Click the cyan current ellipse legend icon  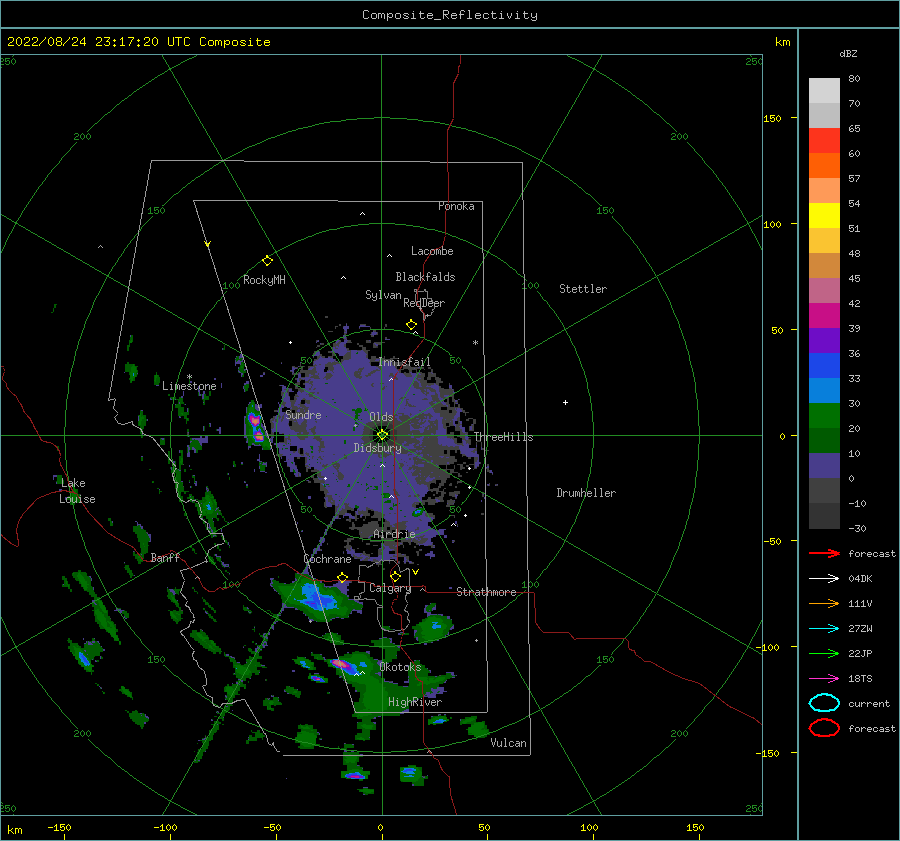click(x=824, y=703)
